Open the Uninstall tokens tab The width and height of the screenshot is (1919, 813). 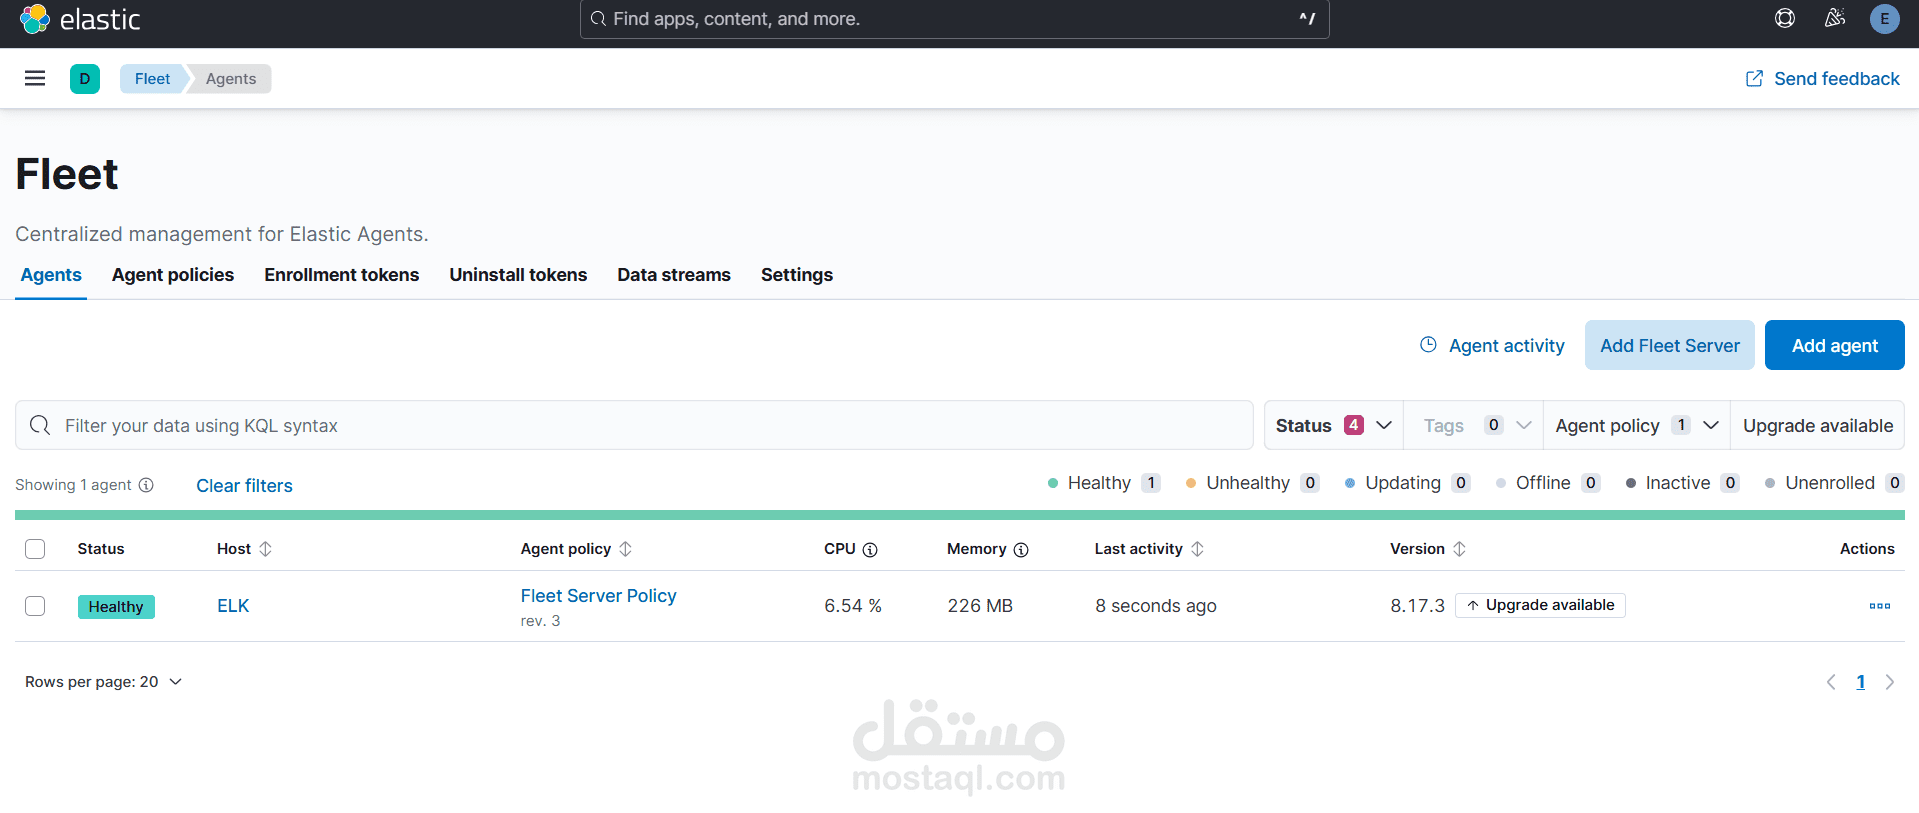point(518,275)
